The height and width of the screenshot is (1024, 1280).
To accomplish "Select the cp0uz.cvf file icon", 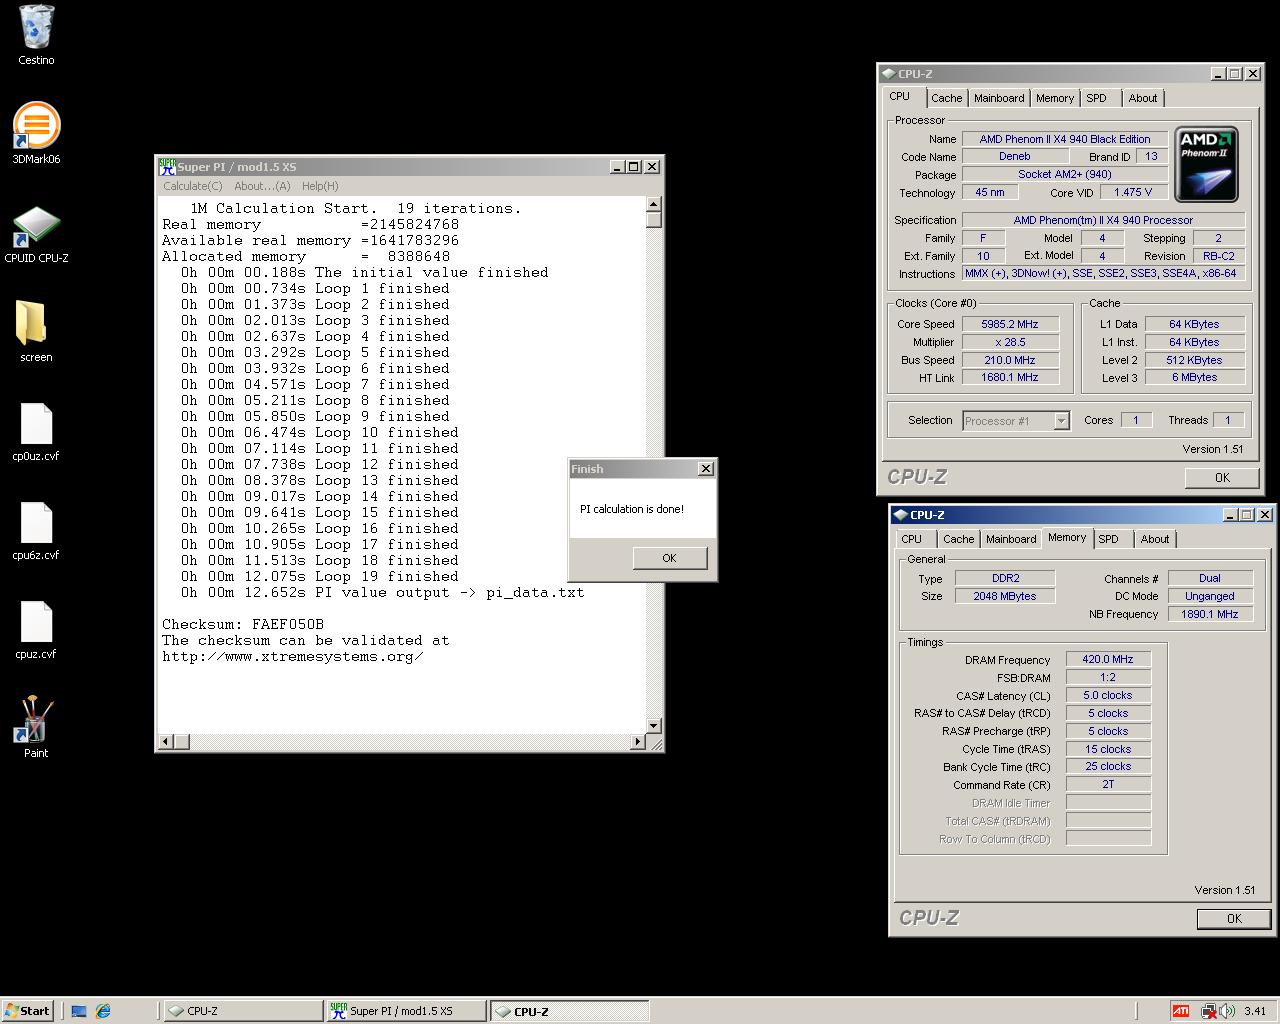I will (36, 432).
